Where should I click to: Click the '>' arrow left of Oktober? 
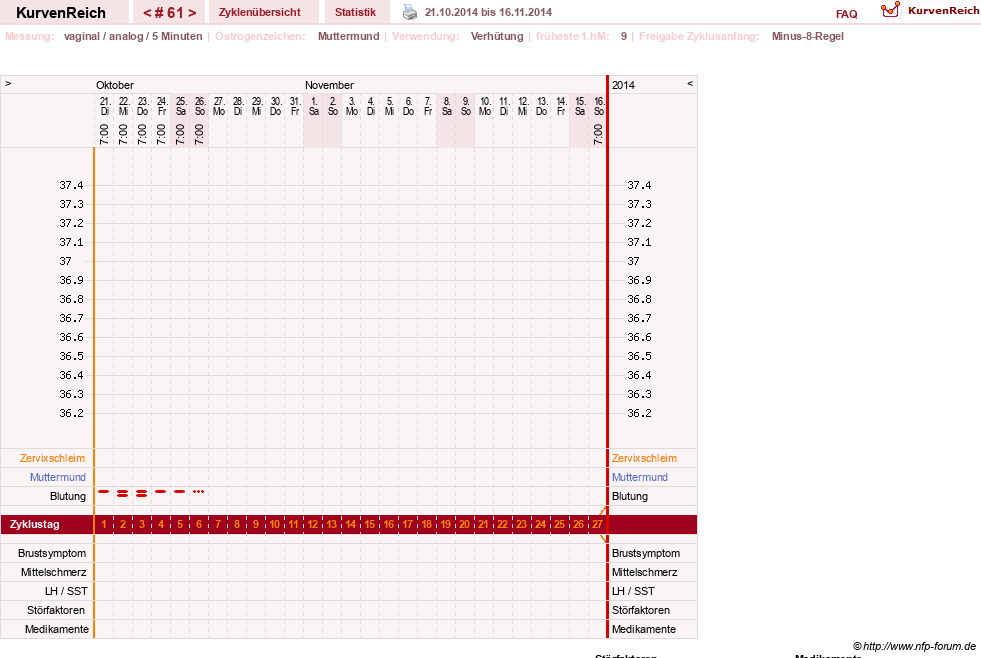pyautogui.click(x=8, y=83)
